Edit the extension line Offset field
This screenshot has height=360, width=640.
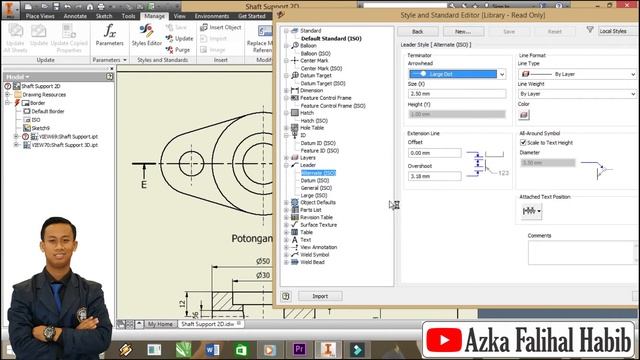pyautogui.click(x=434, y=153)
